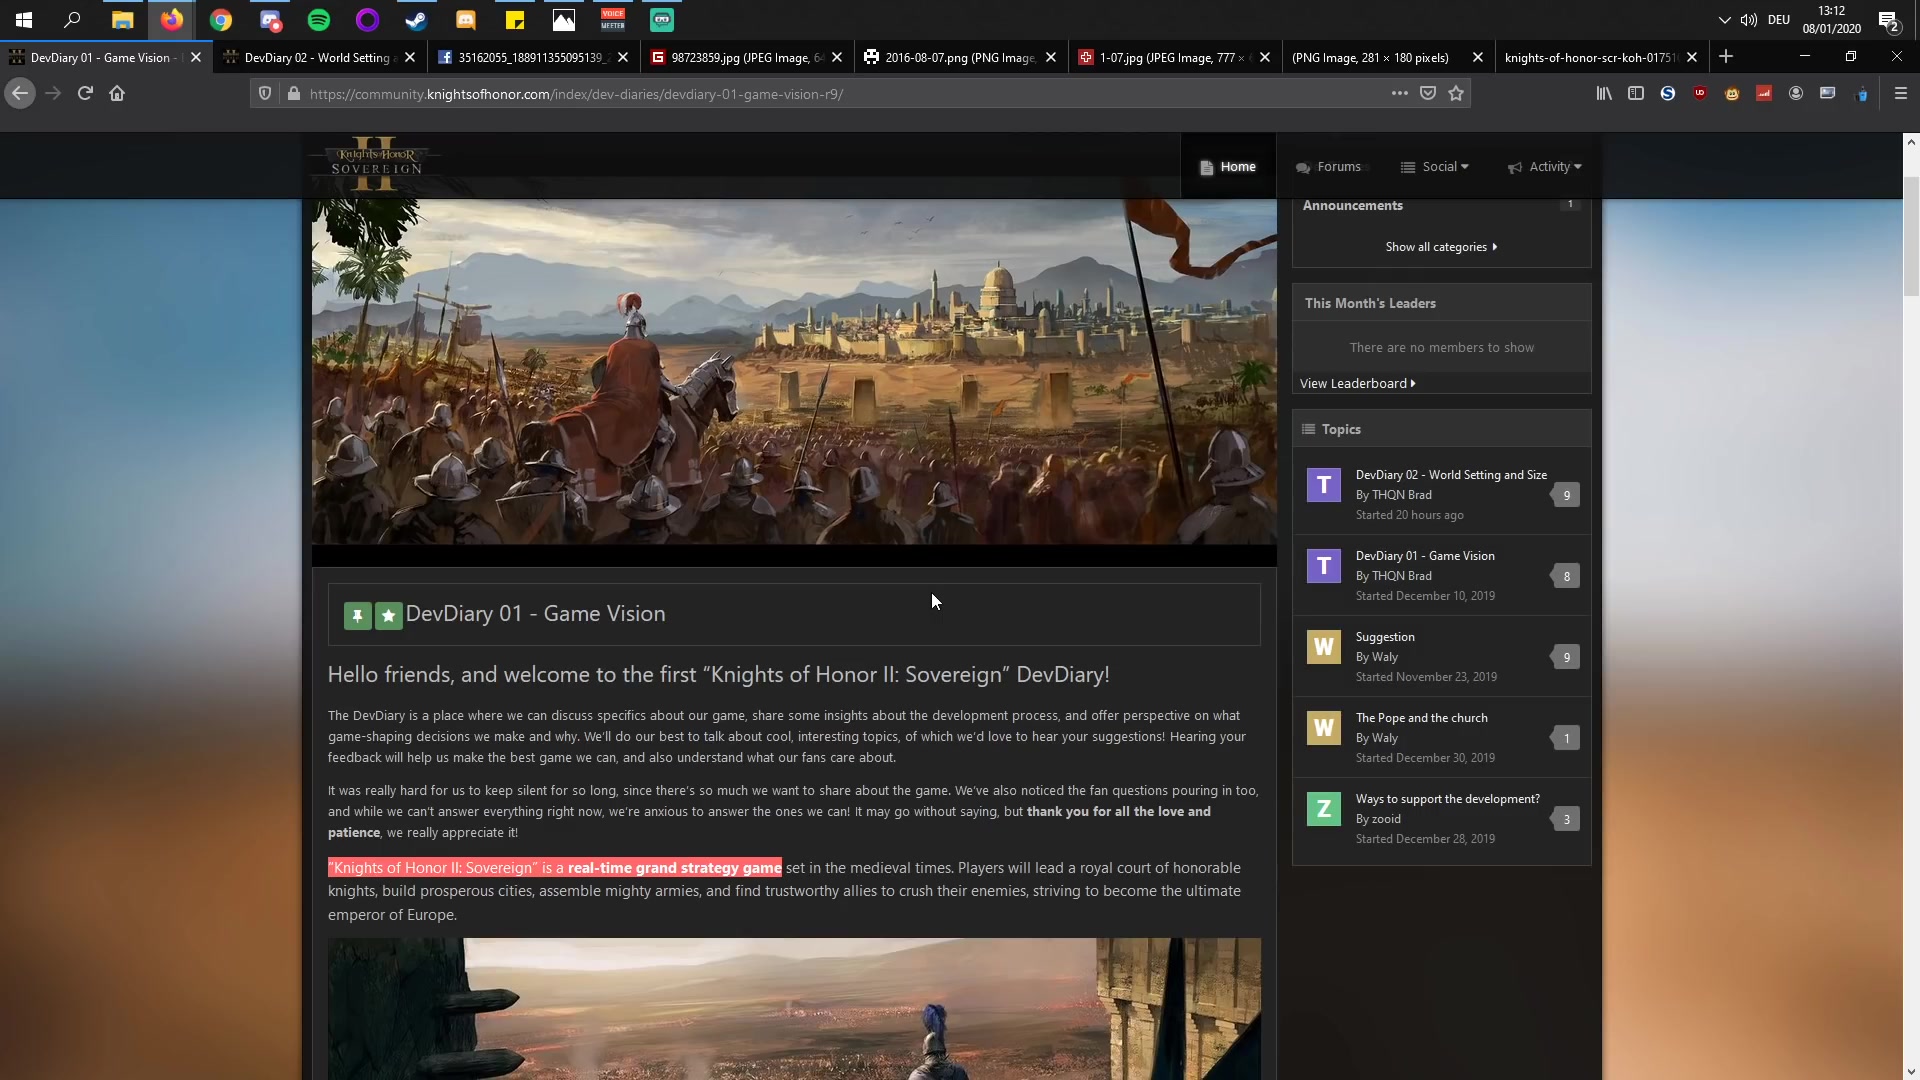The width and height of the screenshot is (1920, 1080).
Task: Bookmark this page with star
Action: pyautogui.click(x=1456, y=93)
